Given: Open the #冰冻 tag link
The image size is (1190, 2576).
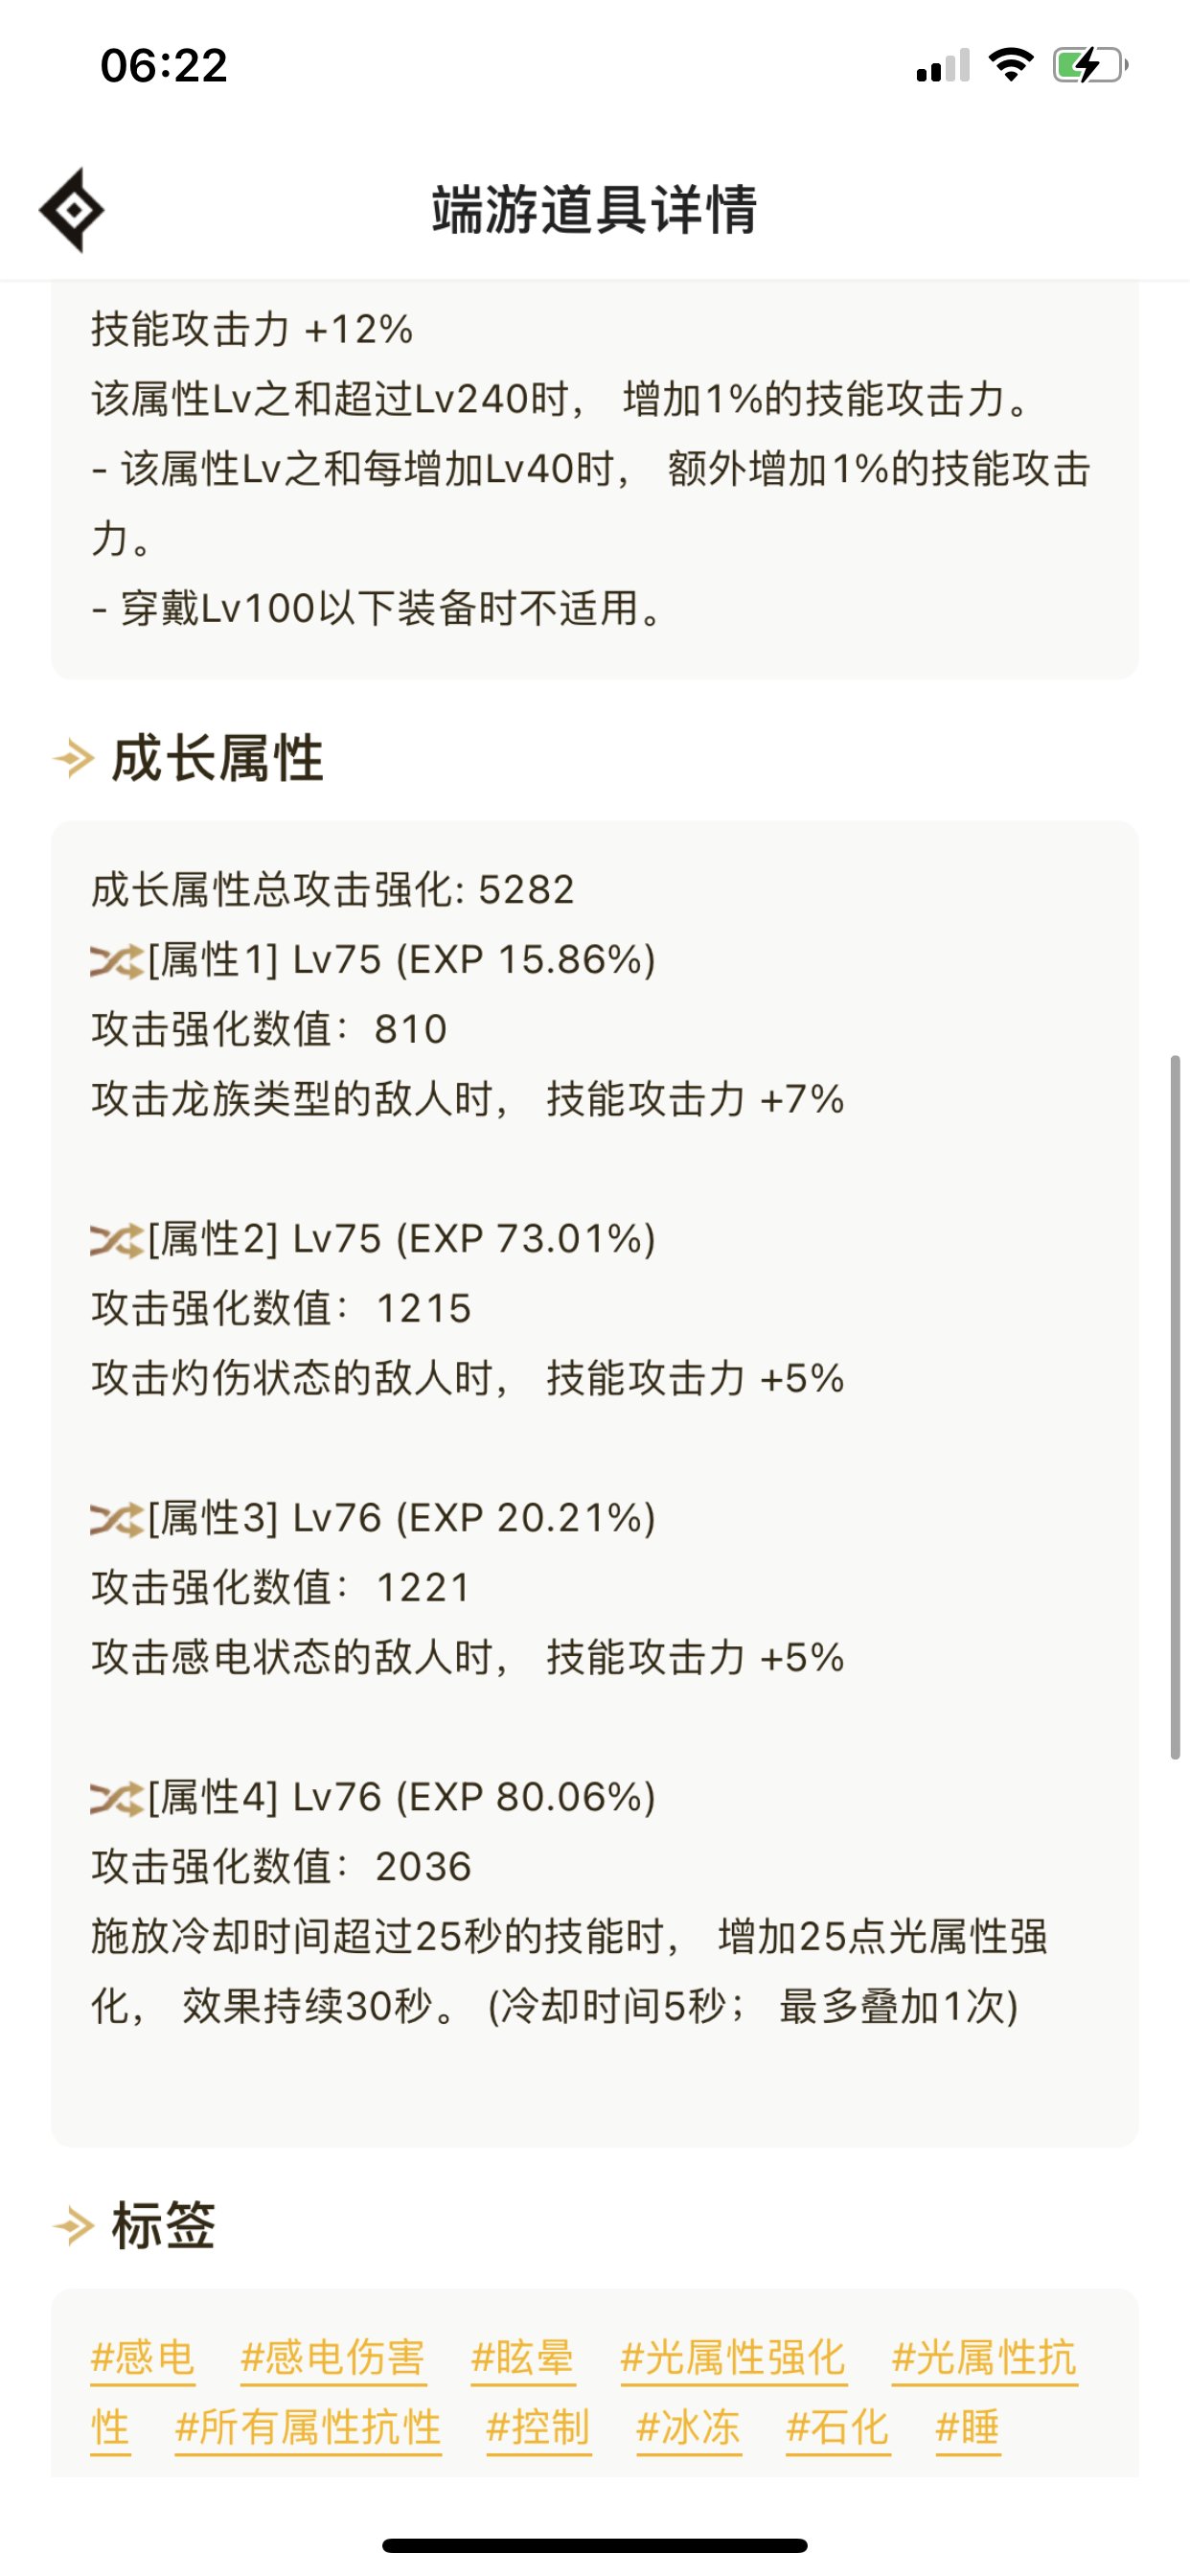Looking at the screenshot, I should (x=688, y=2427).
